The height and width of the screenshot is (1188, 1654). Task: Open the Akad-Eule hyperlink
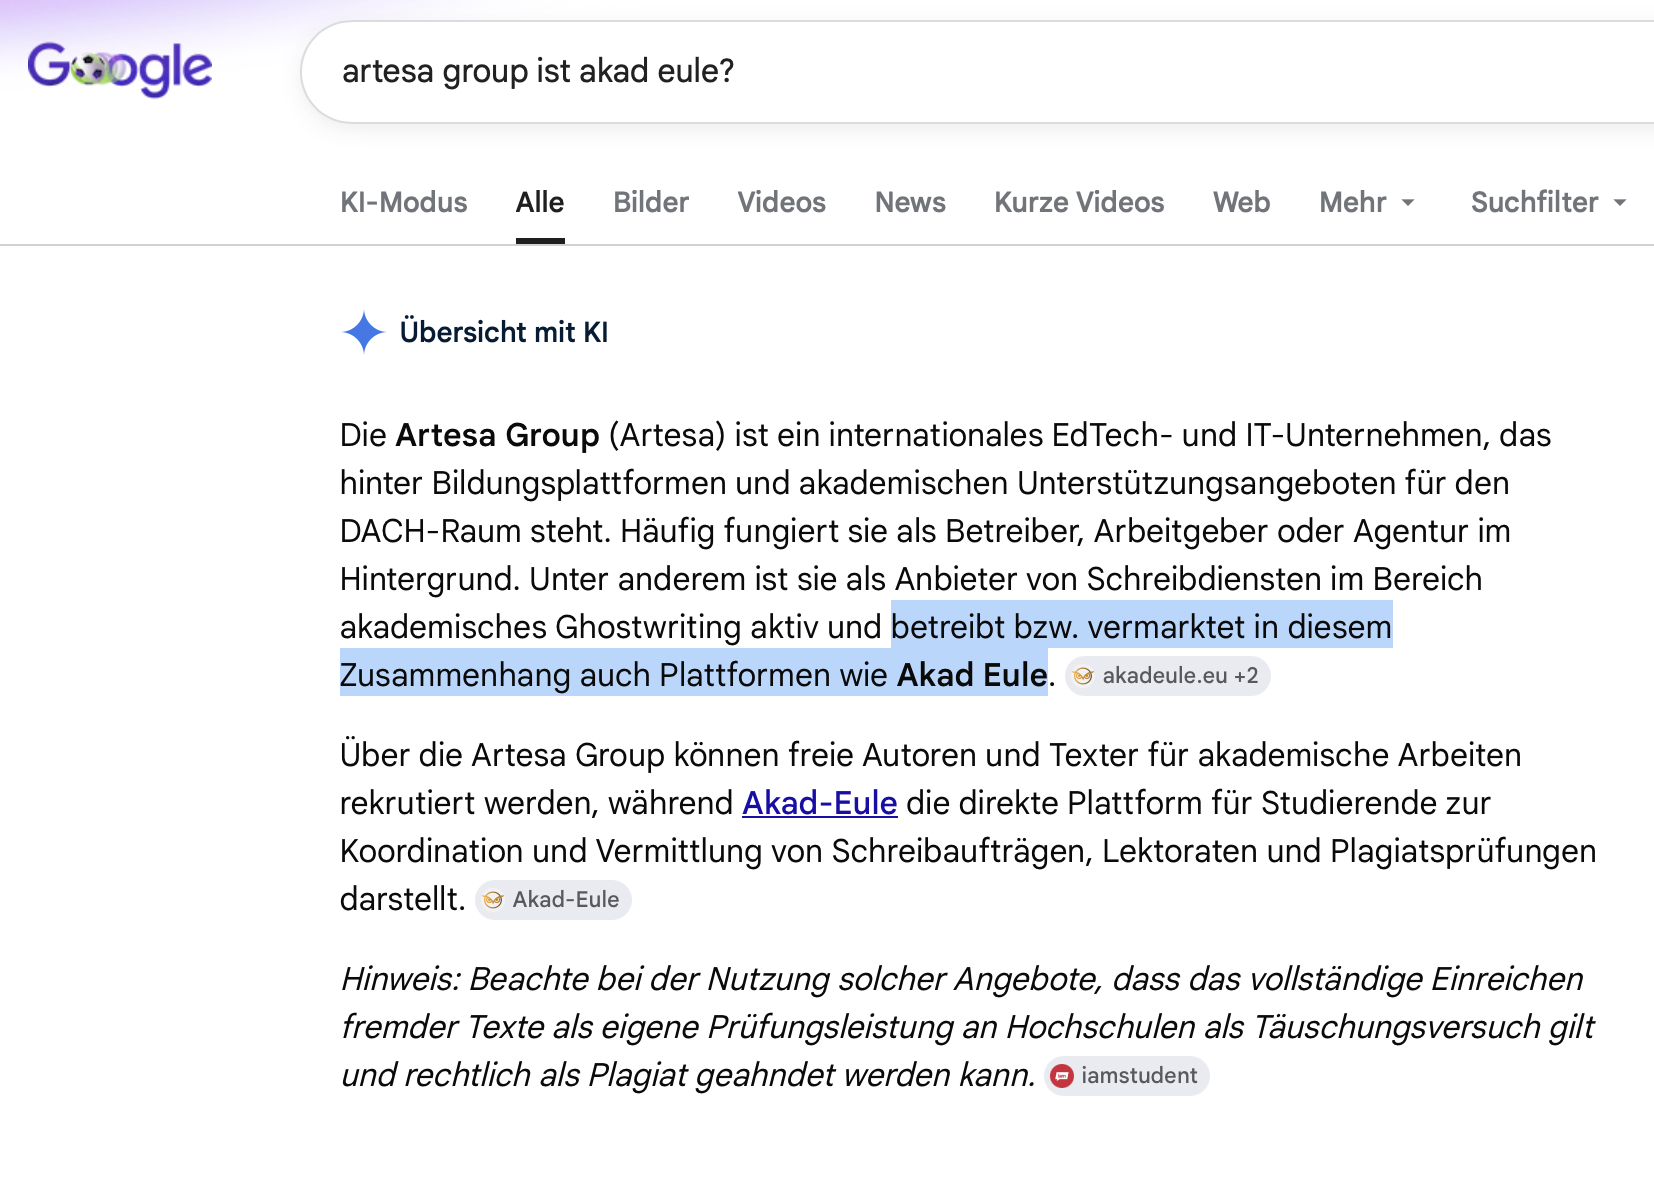pos(820,803)
